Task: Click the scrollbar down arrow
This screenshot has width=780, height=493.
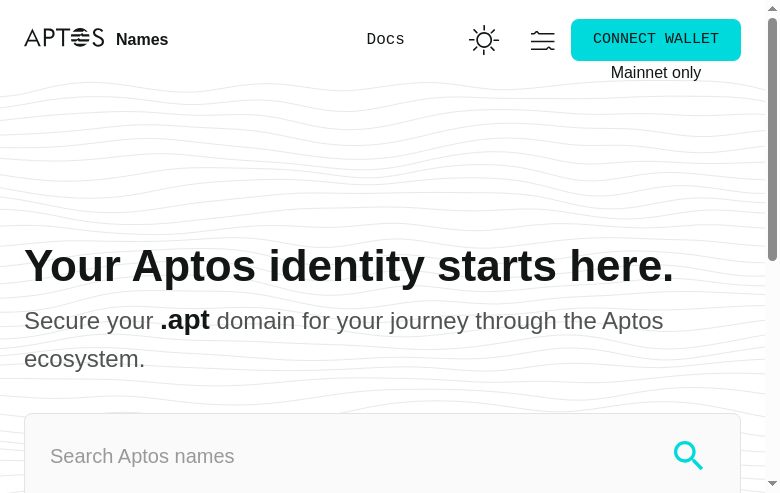Action: click(772, 484)
